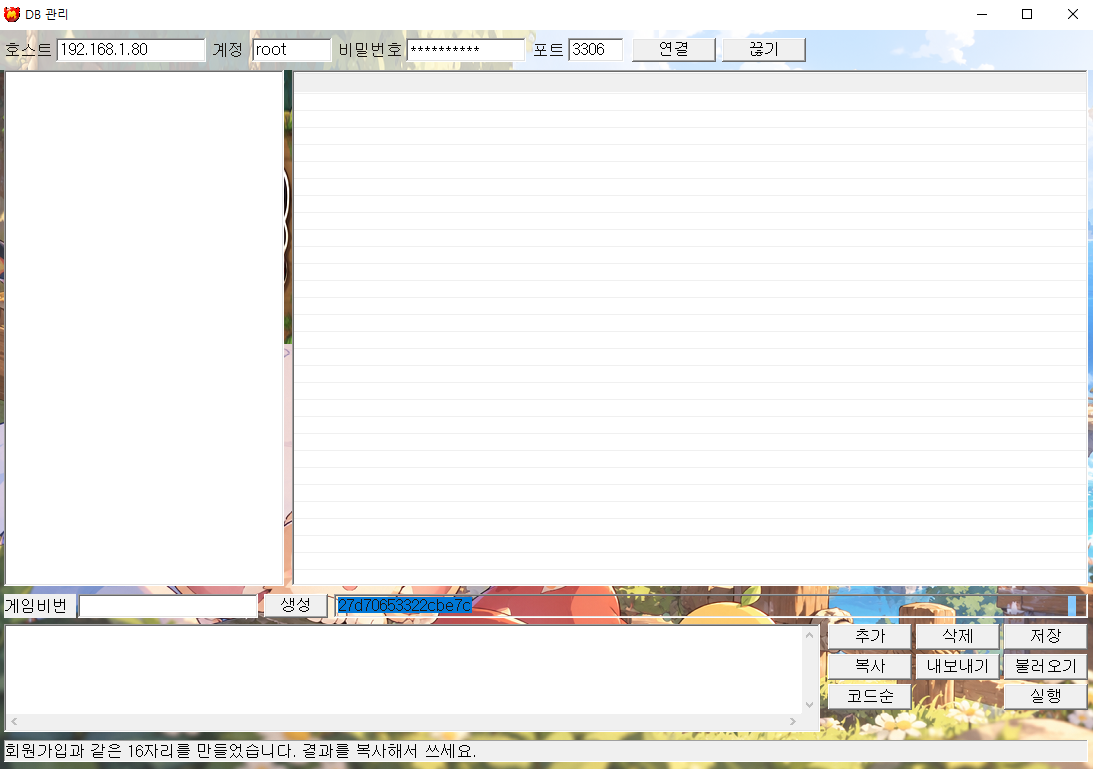Click the 생성 generate button

(x=296, y=605)
